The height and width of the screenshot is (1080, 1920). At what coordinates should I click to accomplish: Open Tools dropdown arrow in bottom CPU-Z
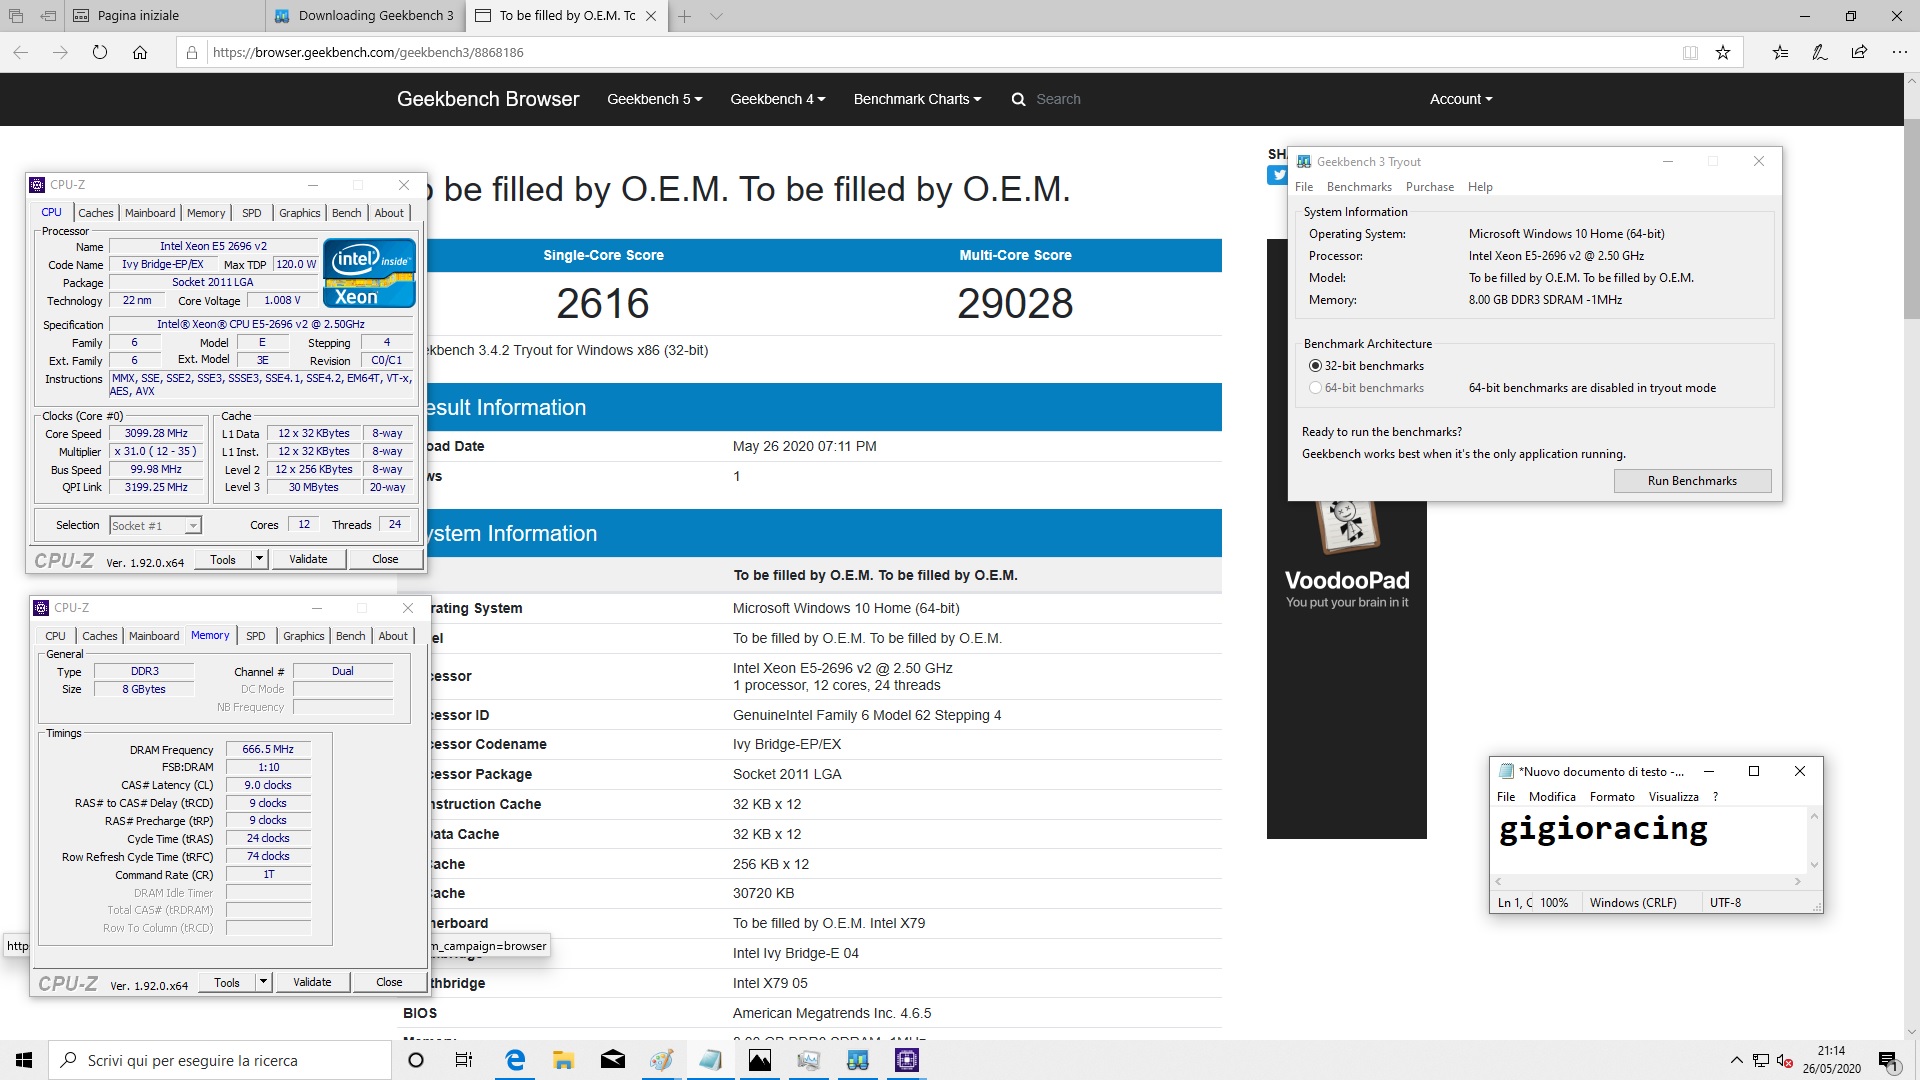tap(263, 982)
